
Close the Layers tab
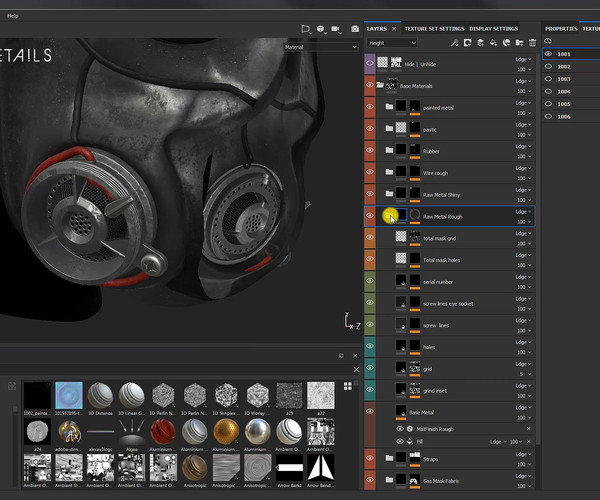pos(394,29)
